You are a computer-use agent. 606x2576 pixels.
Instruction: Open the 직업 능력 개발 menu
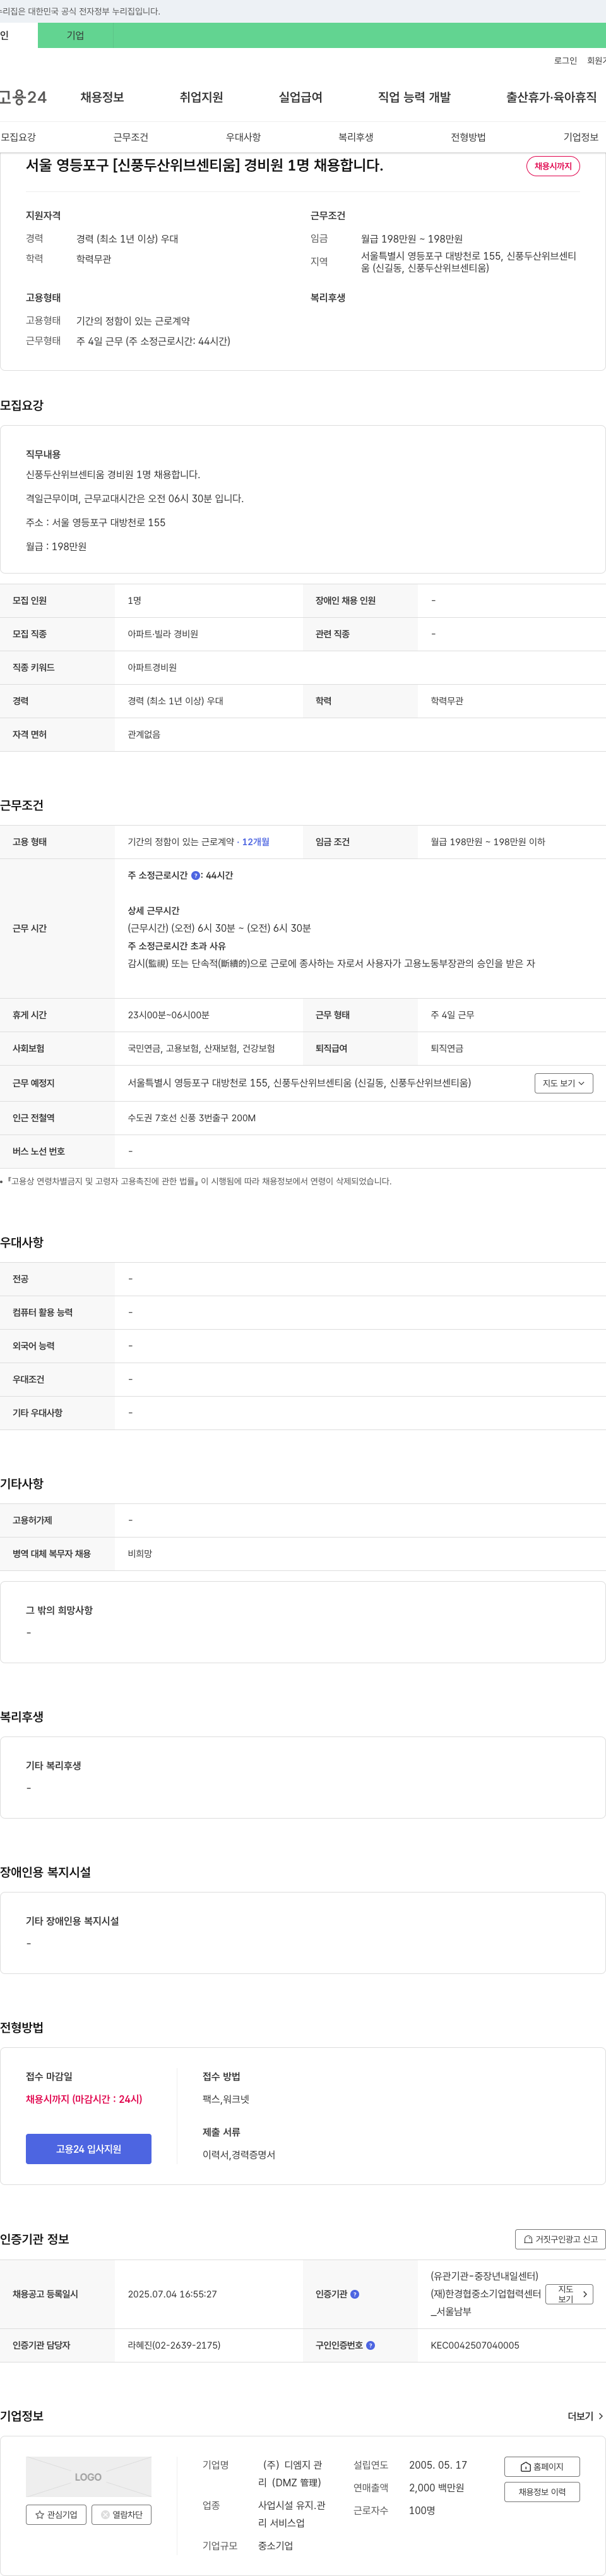[x=414, y=97]
